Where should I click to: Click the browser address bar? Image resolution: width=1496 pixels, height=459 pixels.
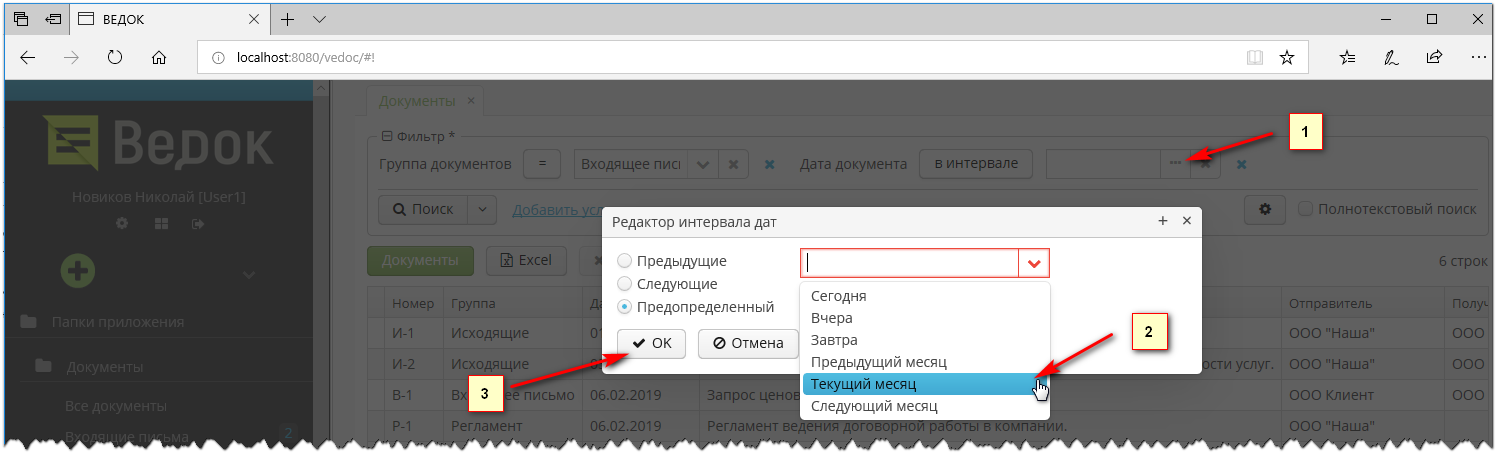pyautogui.click(x=700, y=58)
